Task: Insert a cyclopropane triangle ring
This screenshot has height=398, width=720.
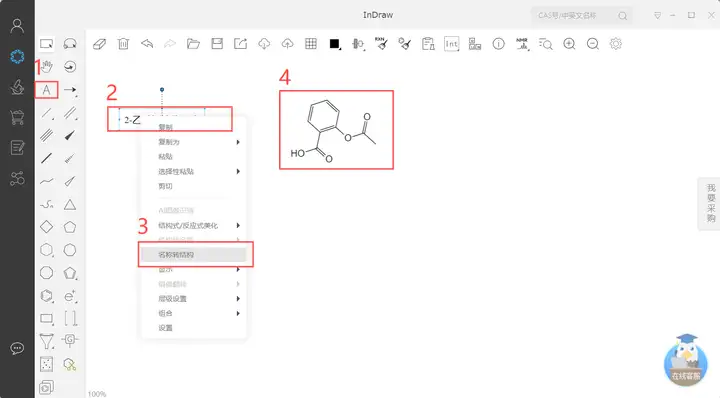Action: point(70,204)
